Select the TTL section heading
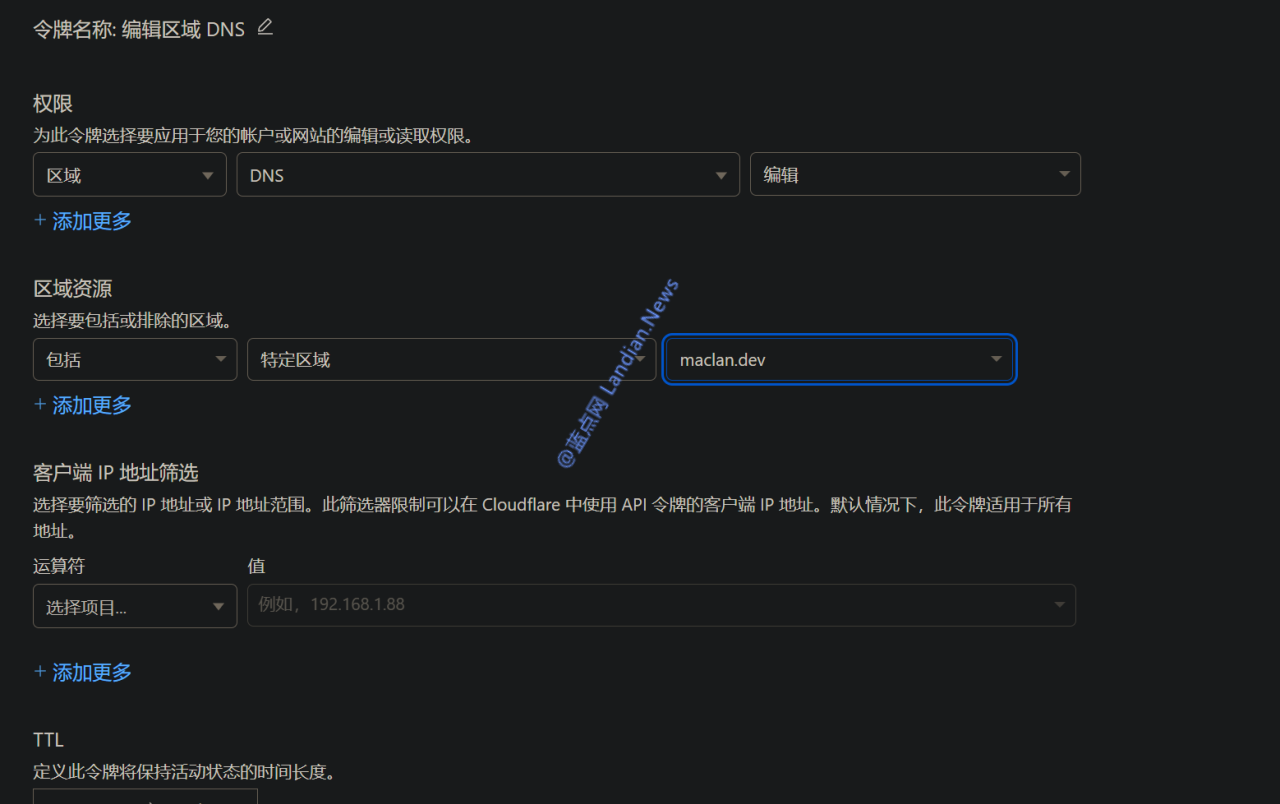 [x=48, y=740]
